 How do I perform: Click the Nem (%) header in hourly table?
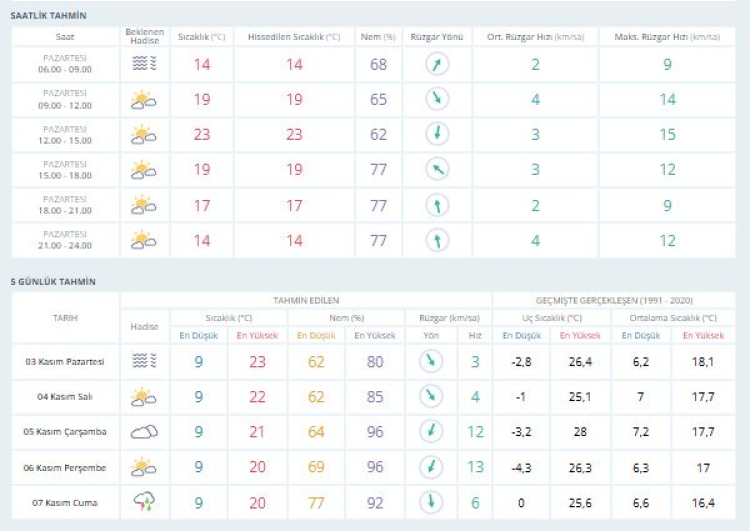[378, 36]
